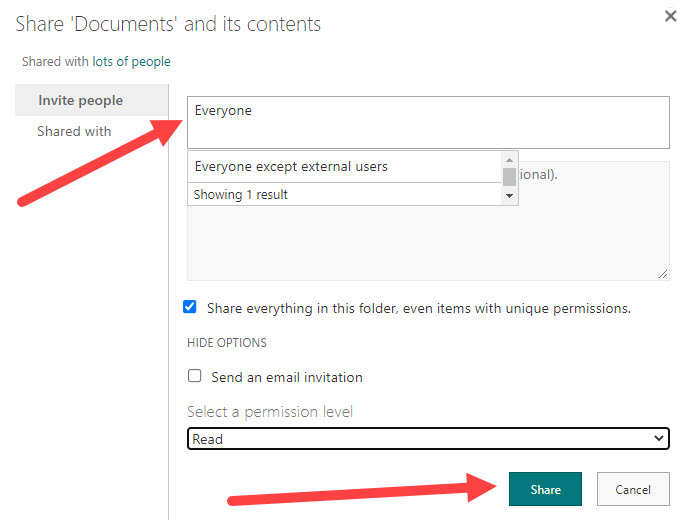
Task: Uncheck 'Share everything in this folder' checkbox
Action: coord(190,307)
